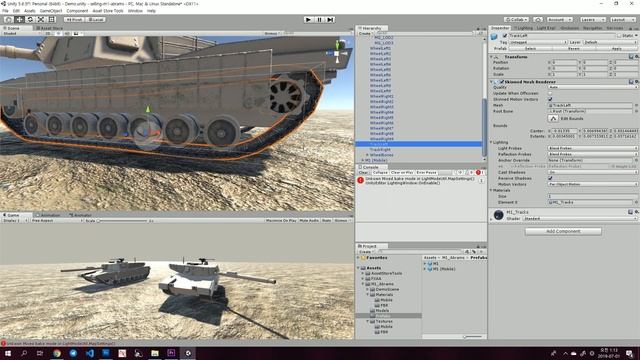Open the Gizmos dropdown in Scene view
Viewport: 640px width, 360px height.
pyautogui.click(x=271, y=33)
